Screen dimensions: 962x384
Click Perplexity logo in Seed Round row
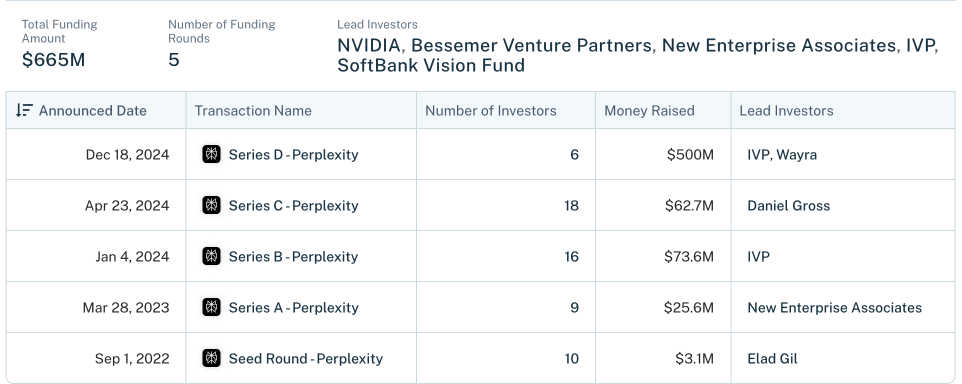[x=212, y=358]
